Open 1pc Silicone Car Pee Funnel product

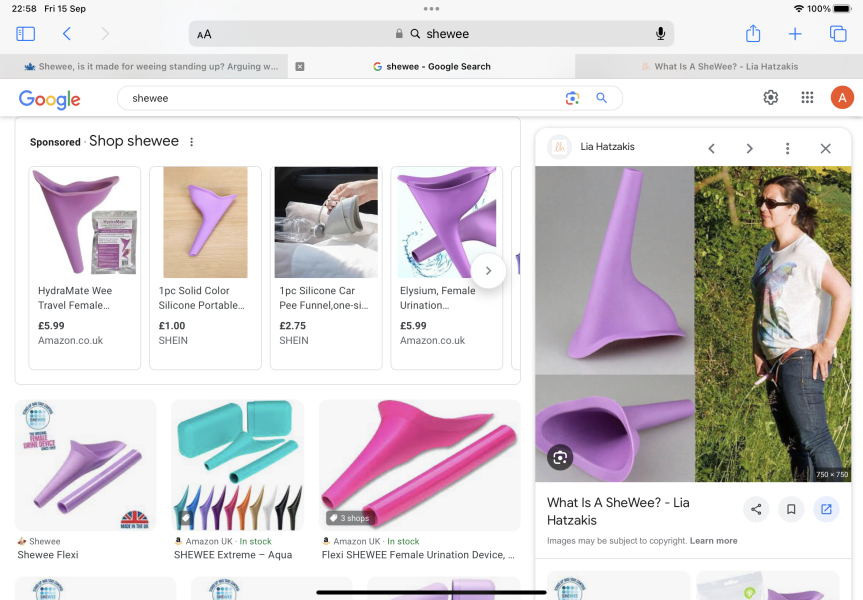pyautogui.click(x=326, y=268)
